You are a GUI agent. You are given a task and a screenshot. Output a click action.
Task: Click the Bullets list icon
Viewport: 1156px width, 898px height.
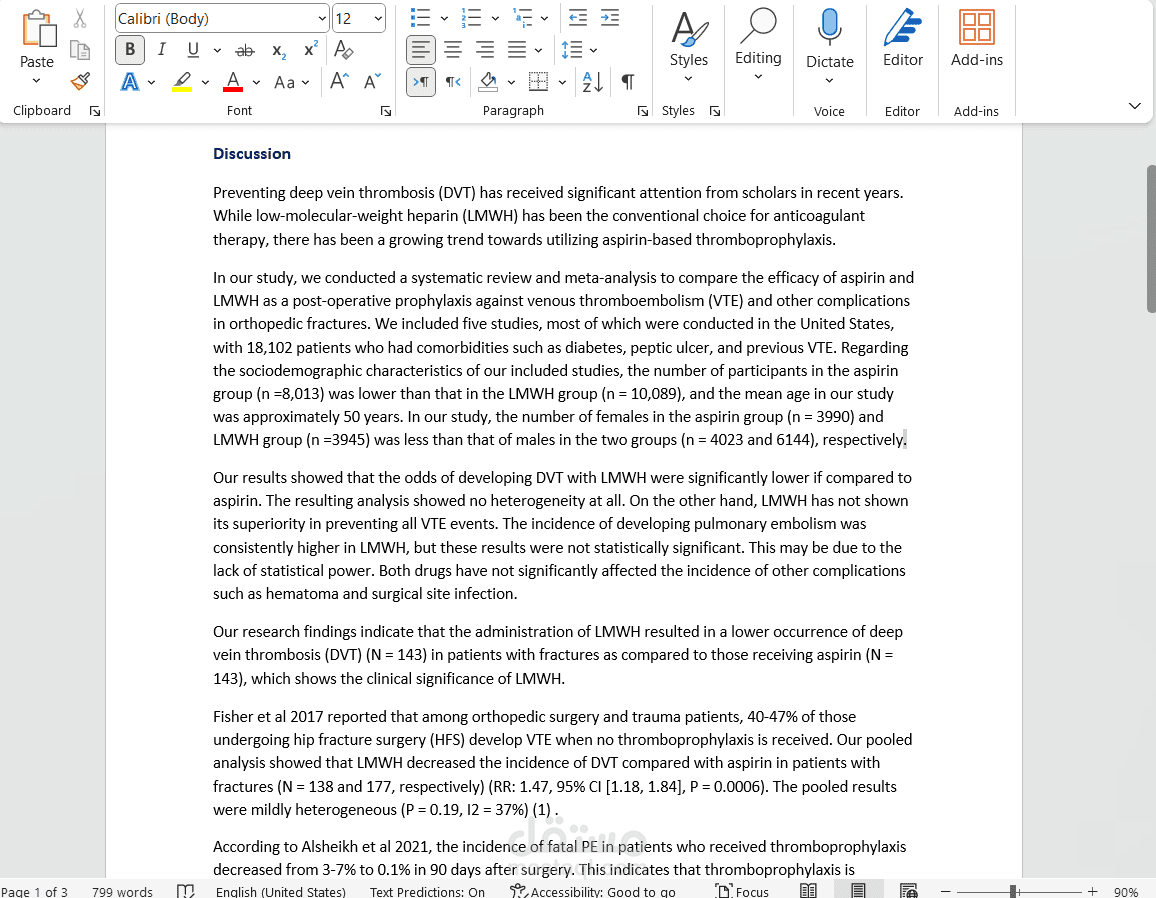(x=420, y=18)
